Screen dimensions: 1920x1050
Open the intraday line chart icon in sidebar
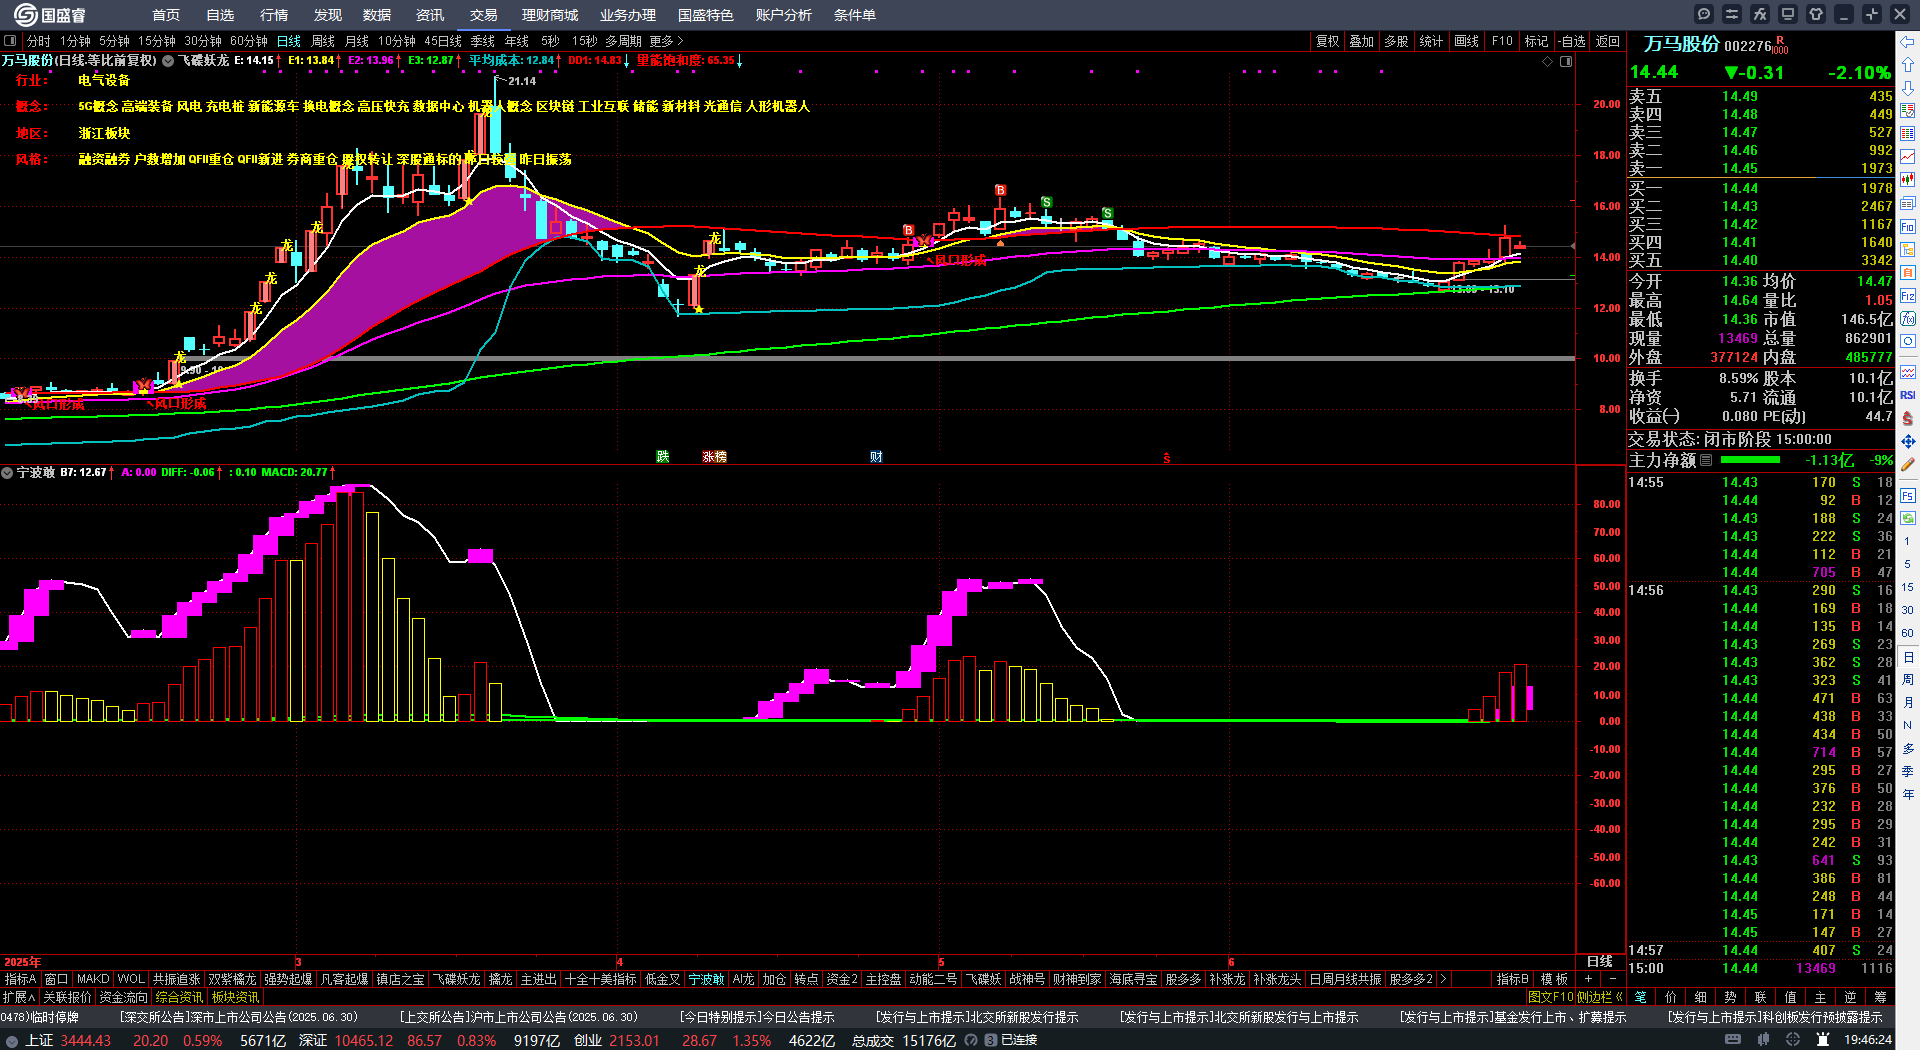[x=1908, y=157]
